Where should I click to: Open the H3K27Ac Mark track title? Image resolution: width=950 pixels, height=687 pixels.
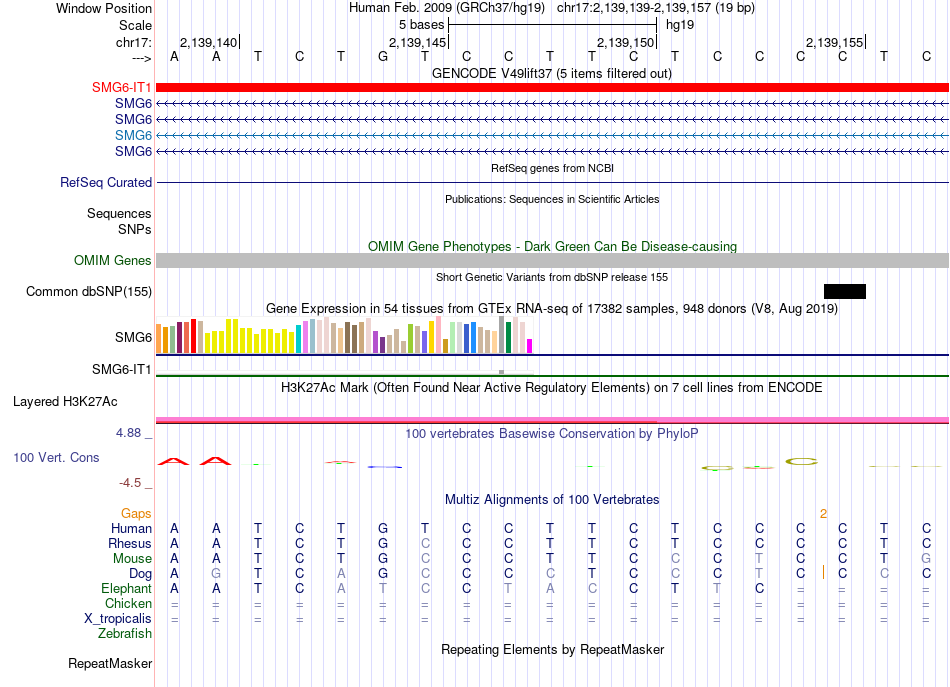point(552,387)
